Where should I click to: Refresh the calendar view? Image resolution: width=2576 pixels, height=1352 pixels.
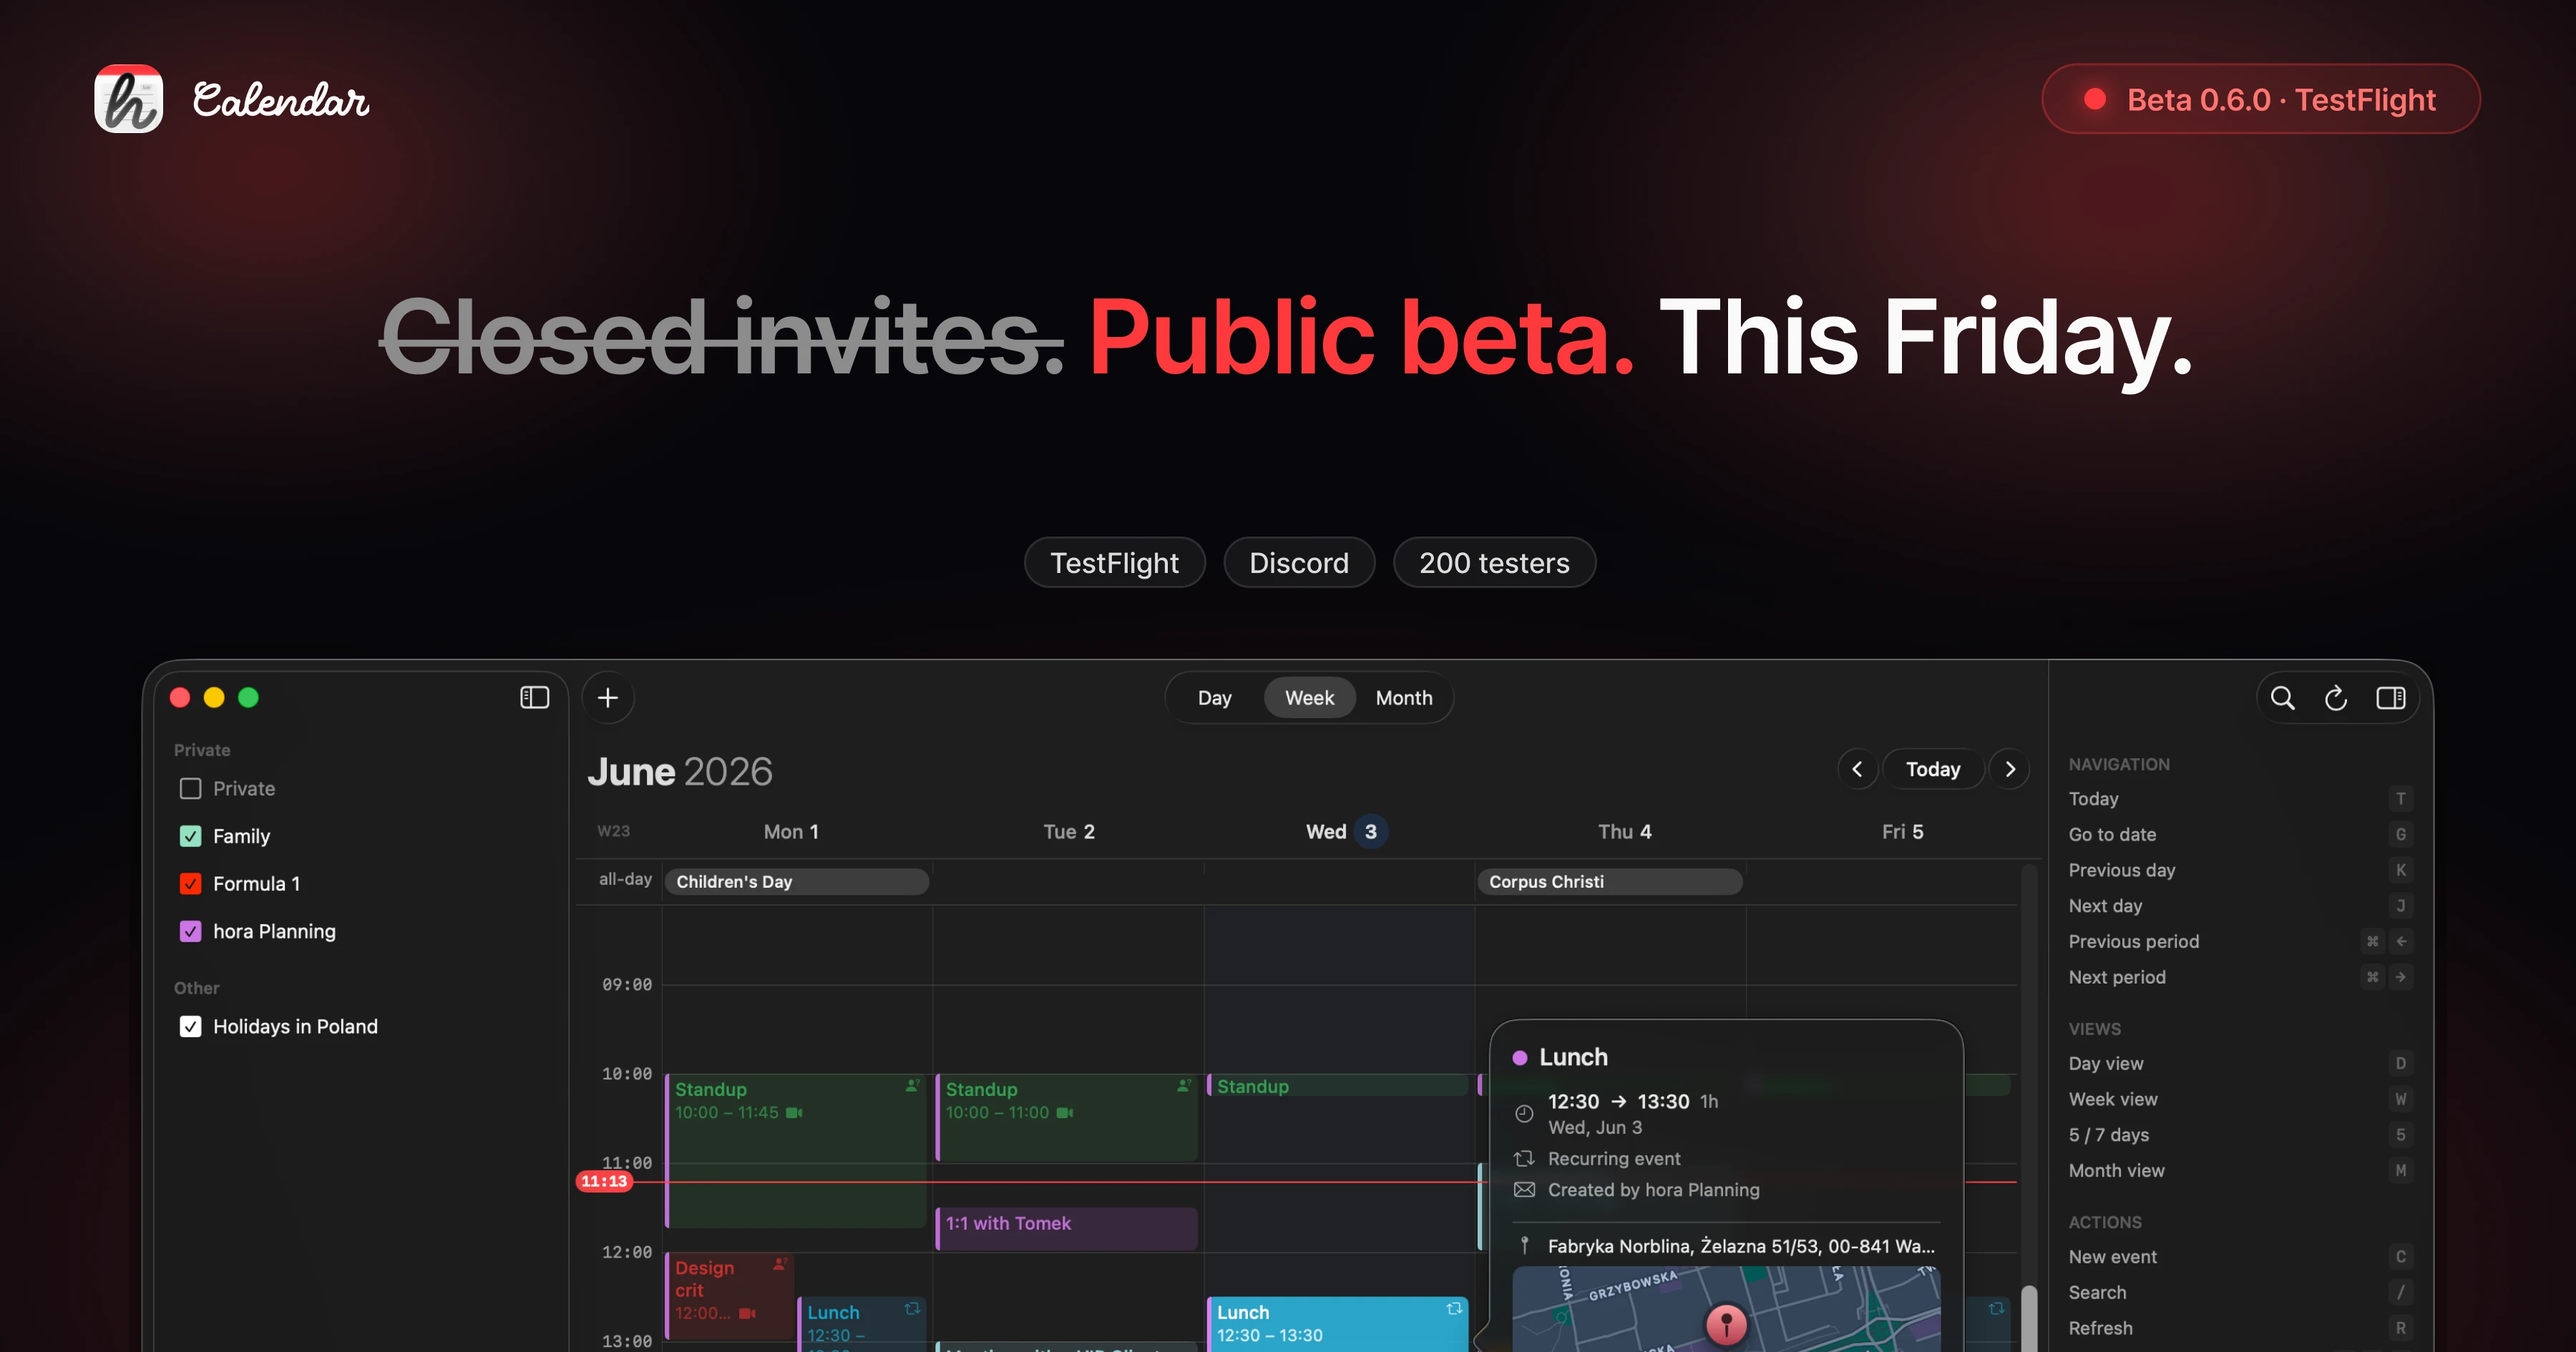coord(2336,697)
